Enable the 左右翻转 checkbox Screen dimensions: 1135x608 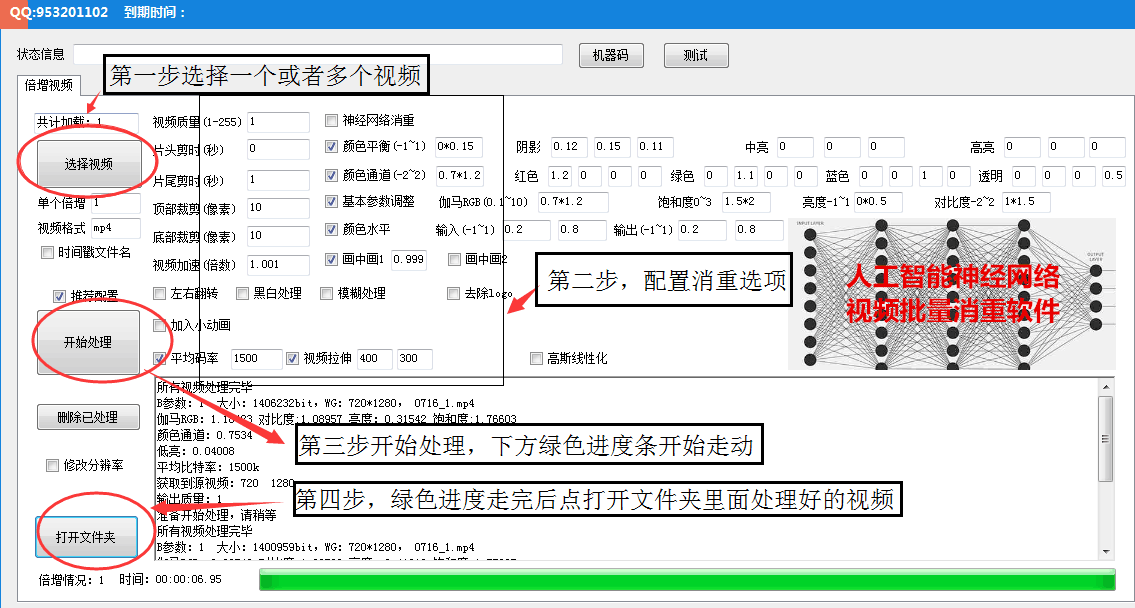(x=158, y=292)
